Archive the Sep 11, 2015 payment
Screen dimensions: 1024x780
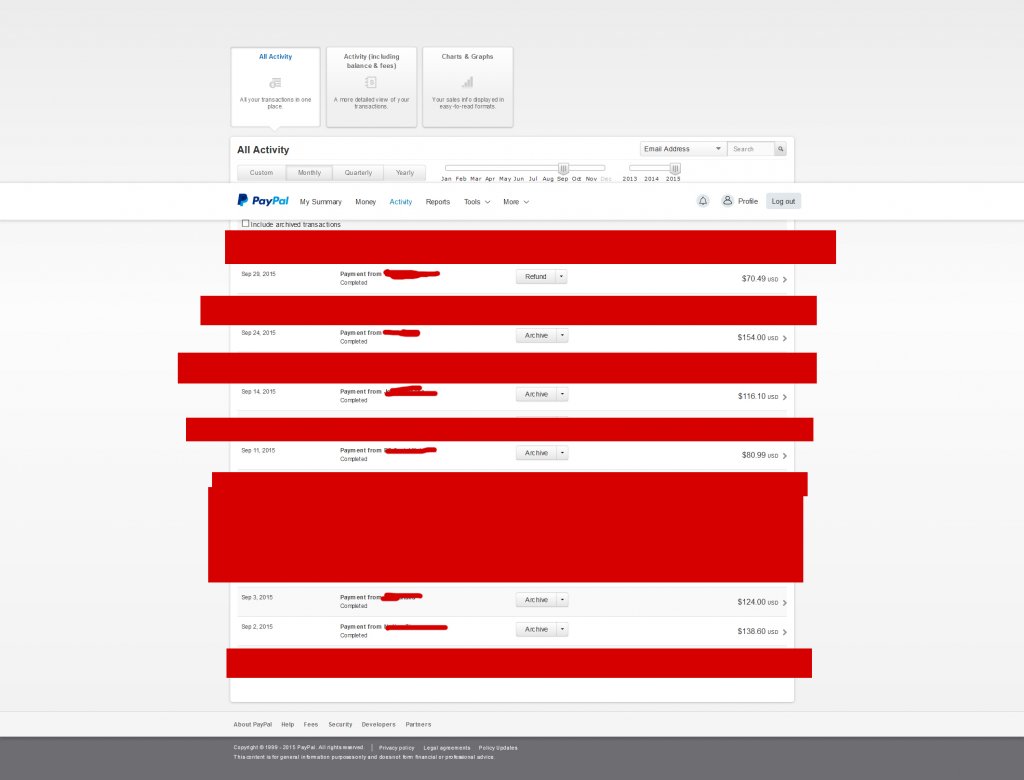point(536,453)
